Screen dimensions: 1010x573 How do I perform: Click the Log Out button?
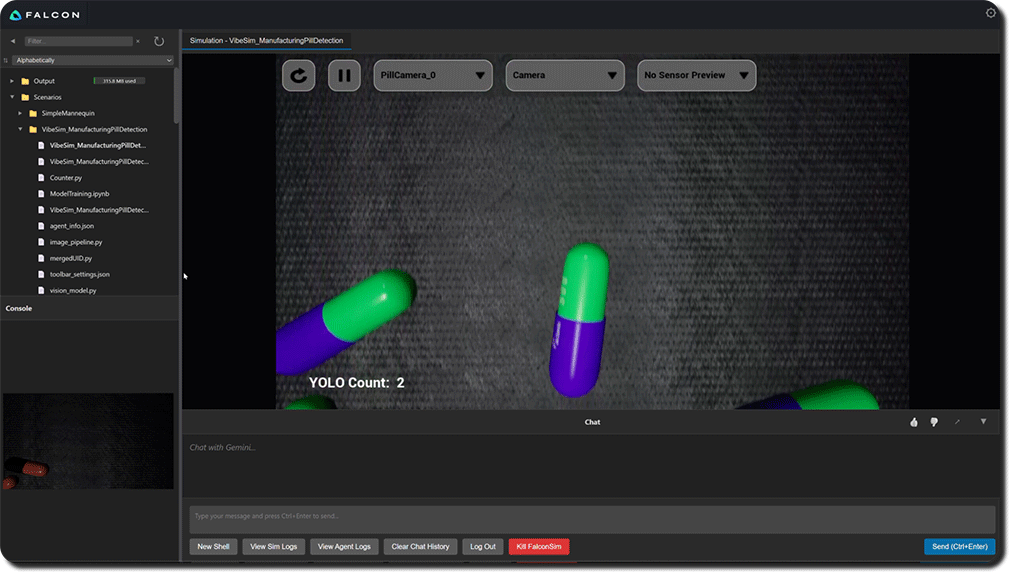tap(482, 547)
